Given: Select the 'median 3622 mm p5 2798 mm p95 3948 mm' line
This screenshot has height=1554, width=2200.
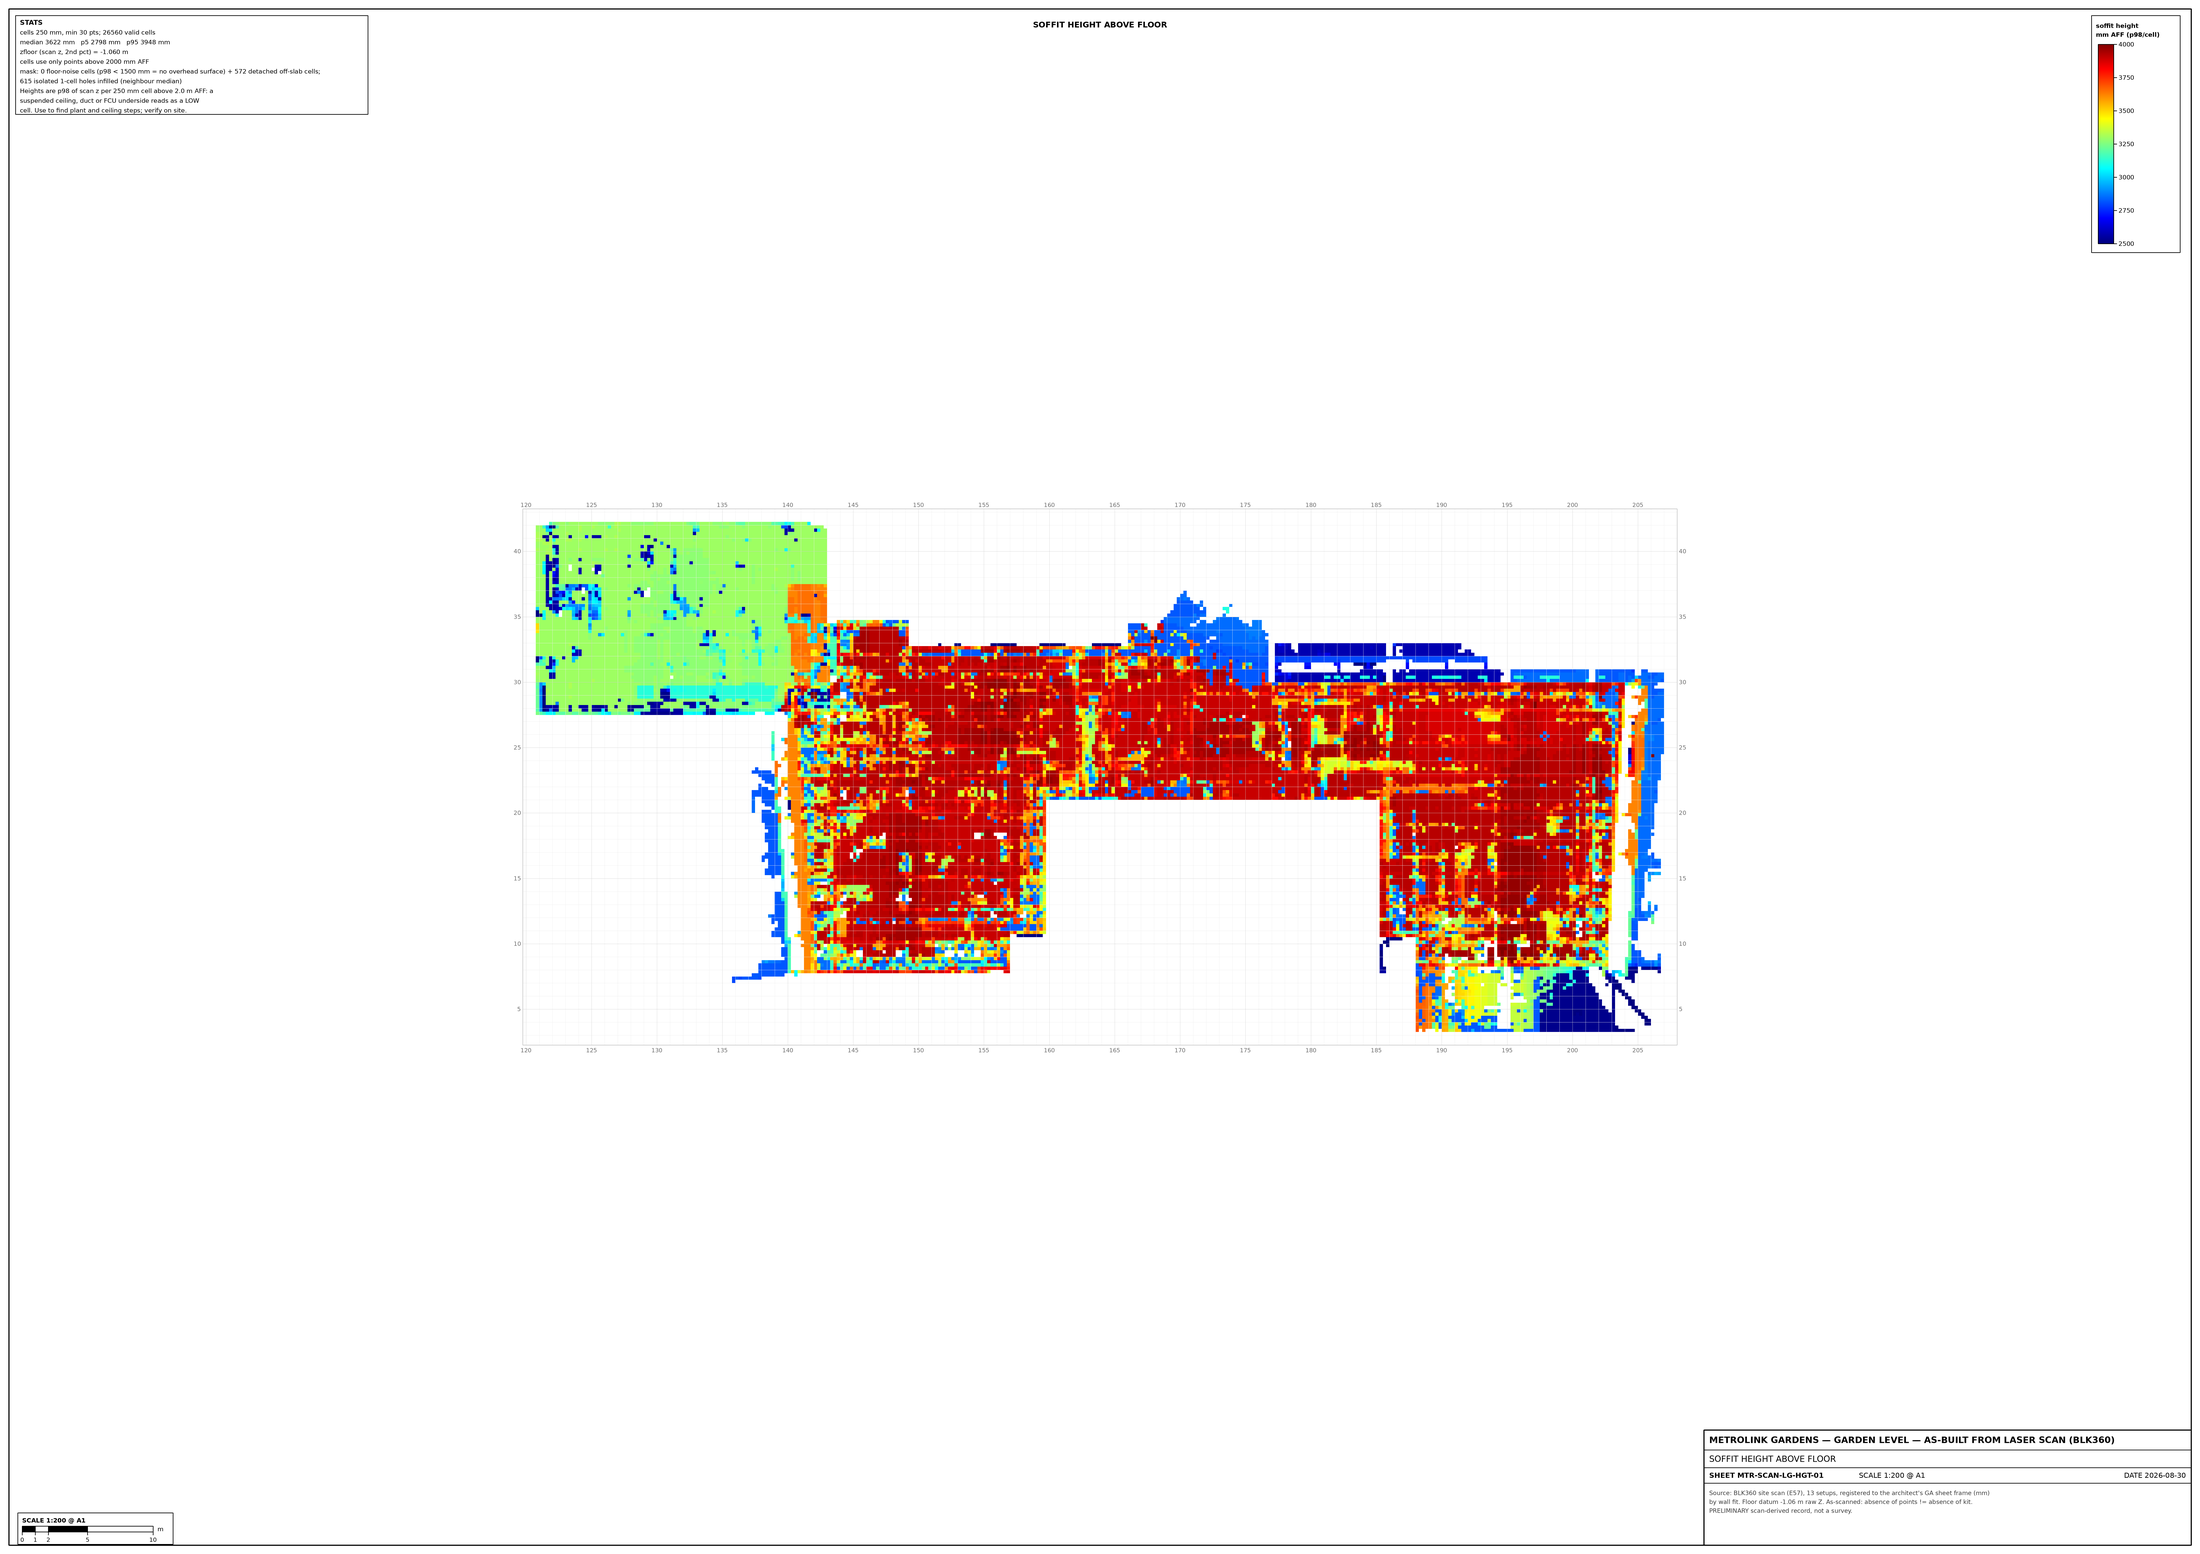Looking at the screenshot, I should coord(95,43).
